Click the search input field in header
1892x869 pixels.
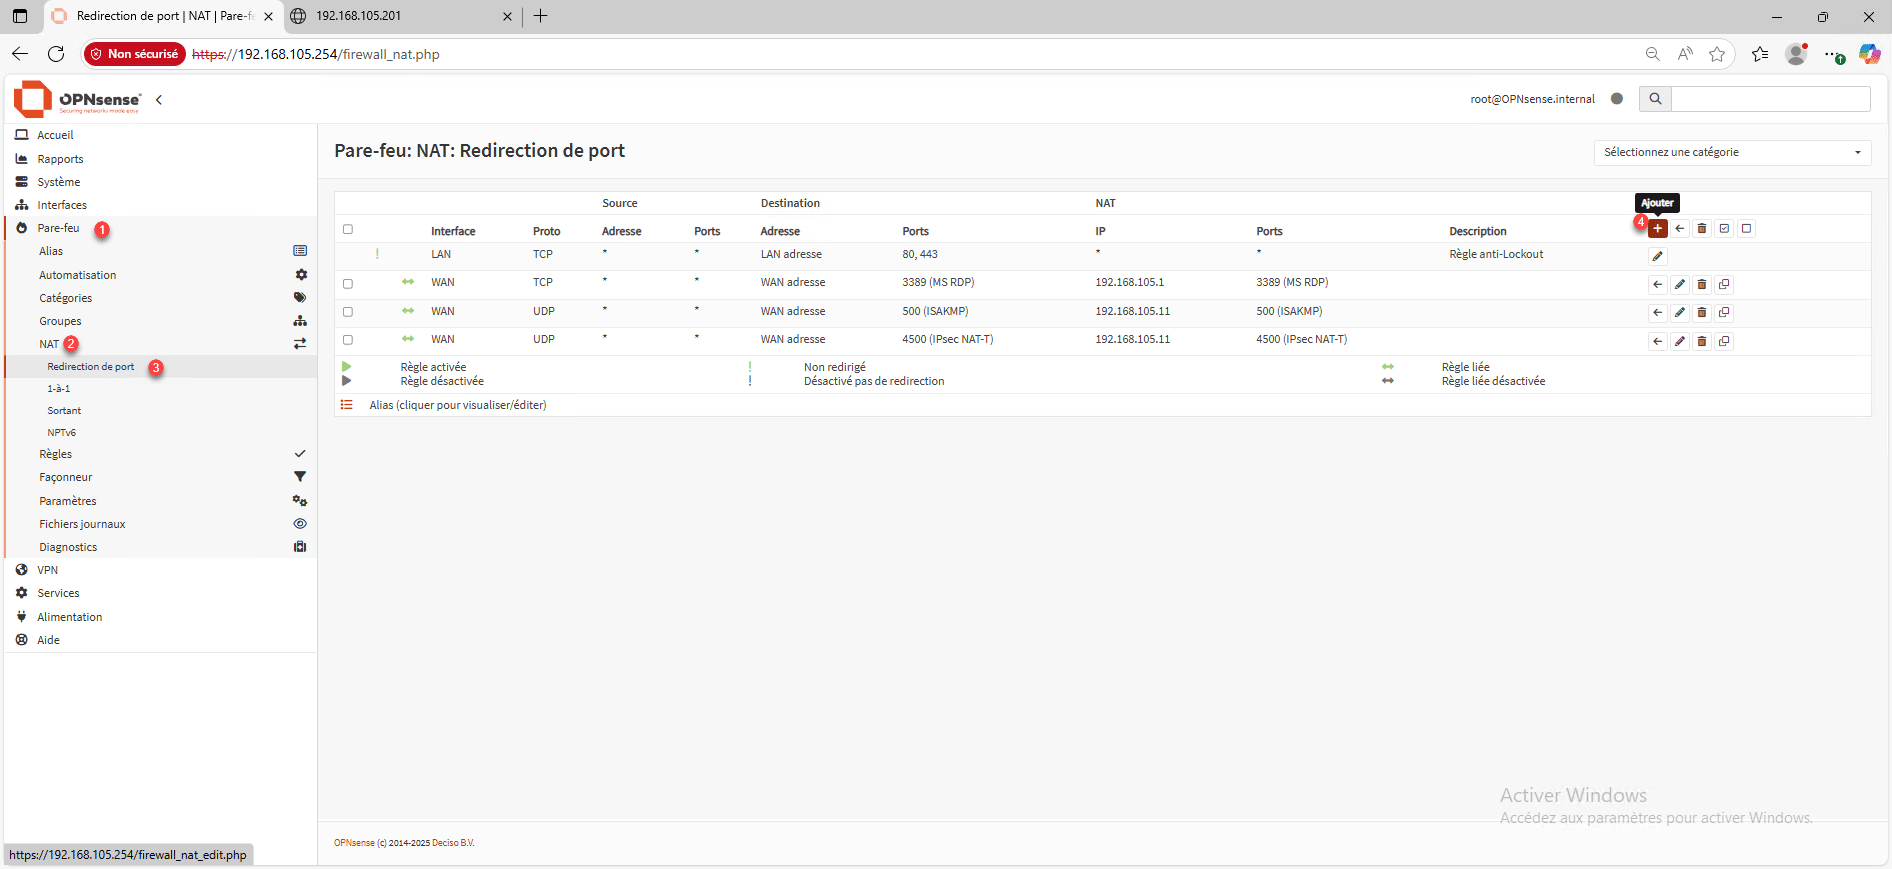tap(1769, 99)
